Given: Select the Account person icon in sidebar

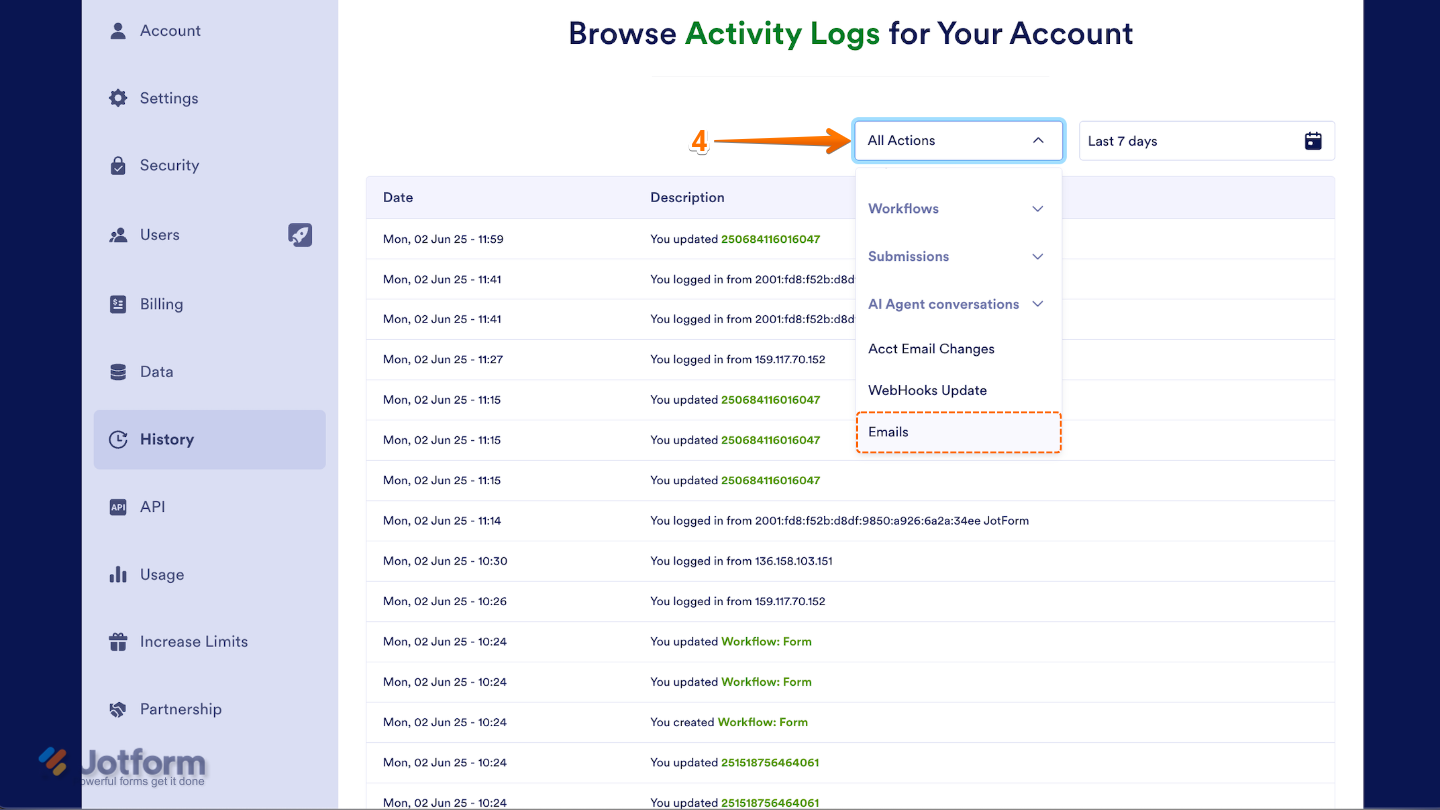Looking at the screenshot, I should click(119, 30).
